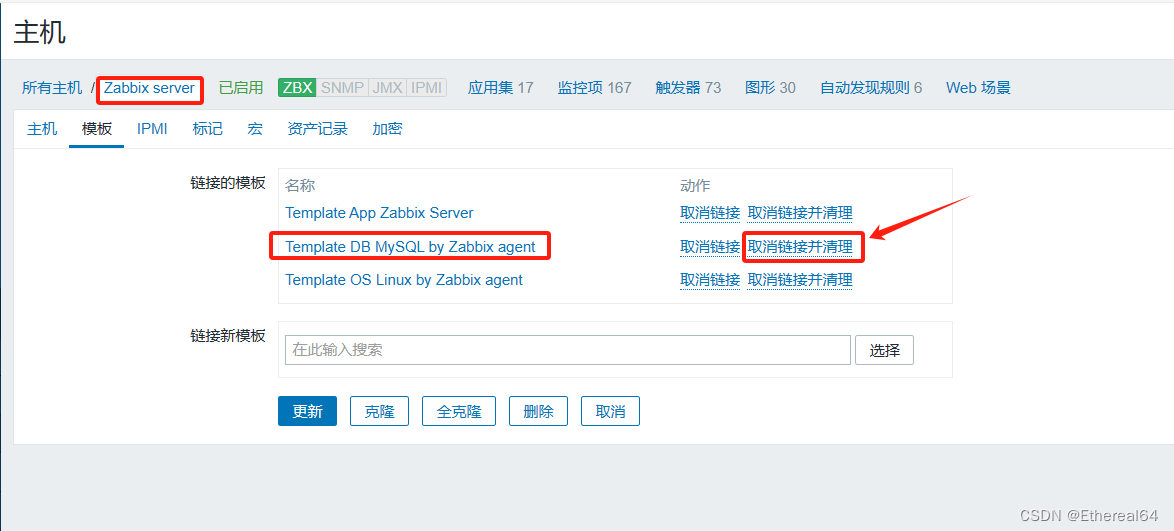Open the 标记 tab
This screenshot has width=1174, height=531.
point(207,129)
